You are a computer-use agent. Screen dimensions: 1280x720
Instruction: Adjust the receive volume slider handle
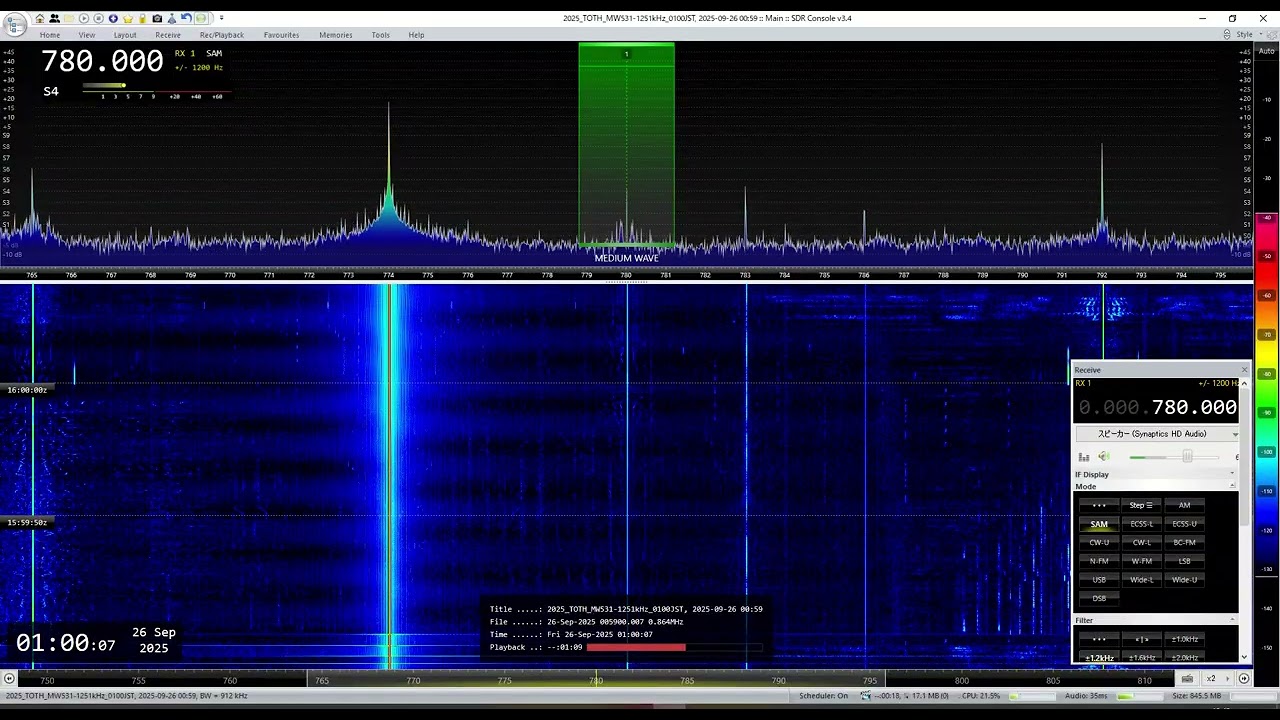(x=1187, y=457)
